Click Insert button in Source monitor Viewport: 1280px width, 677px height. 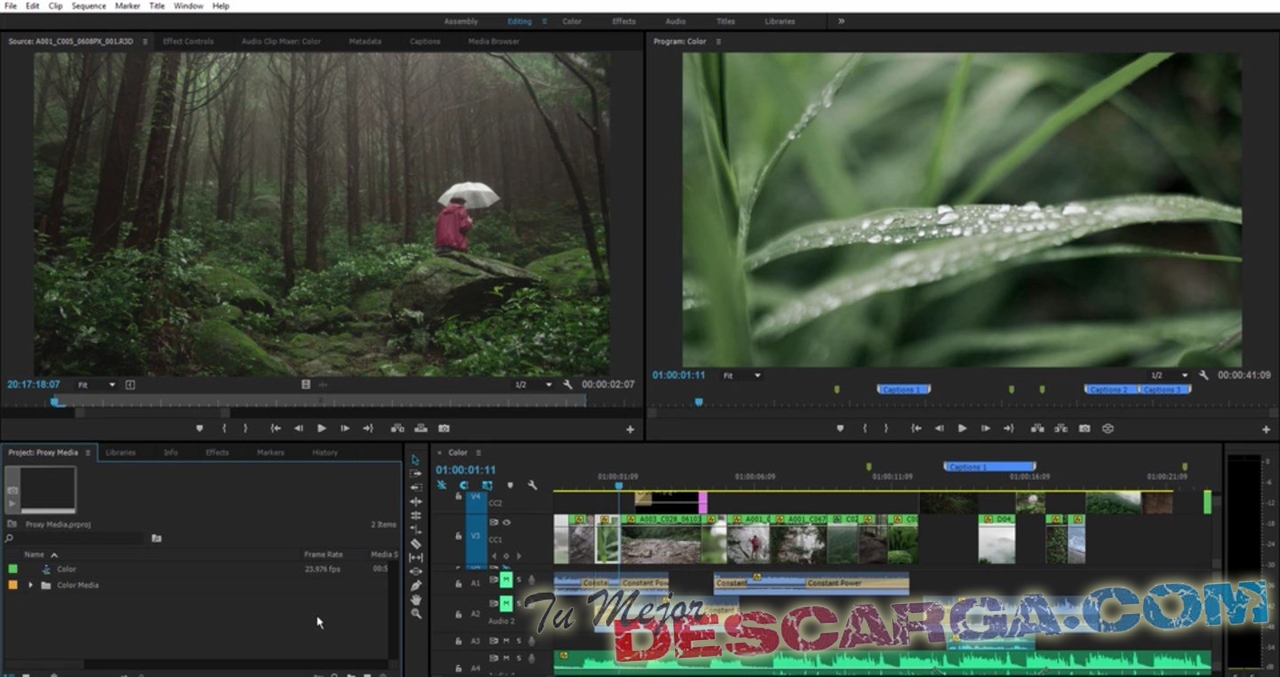tap(397, 428)
